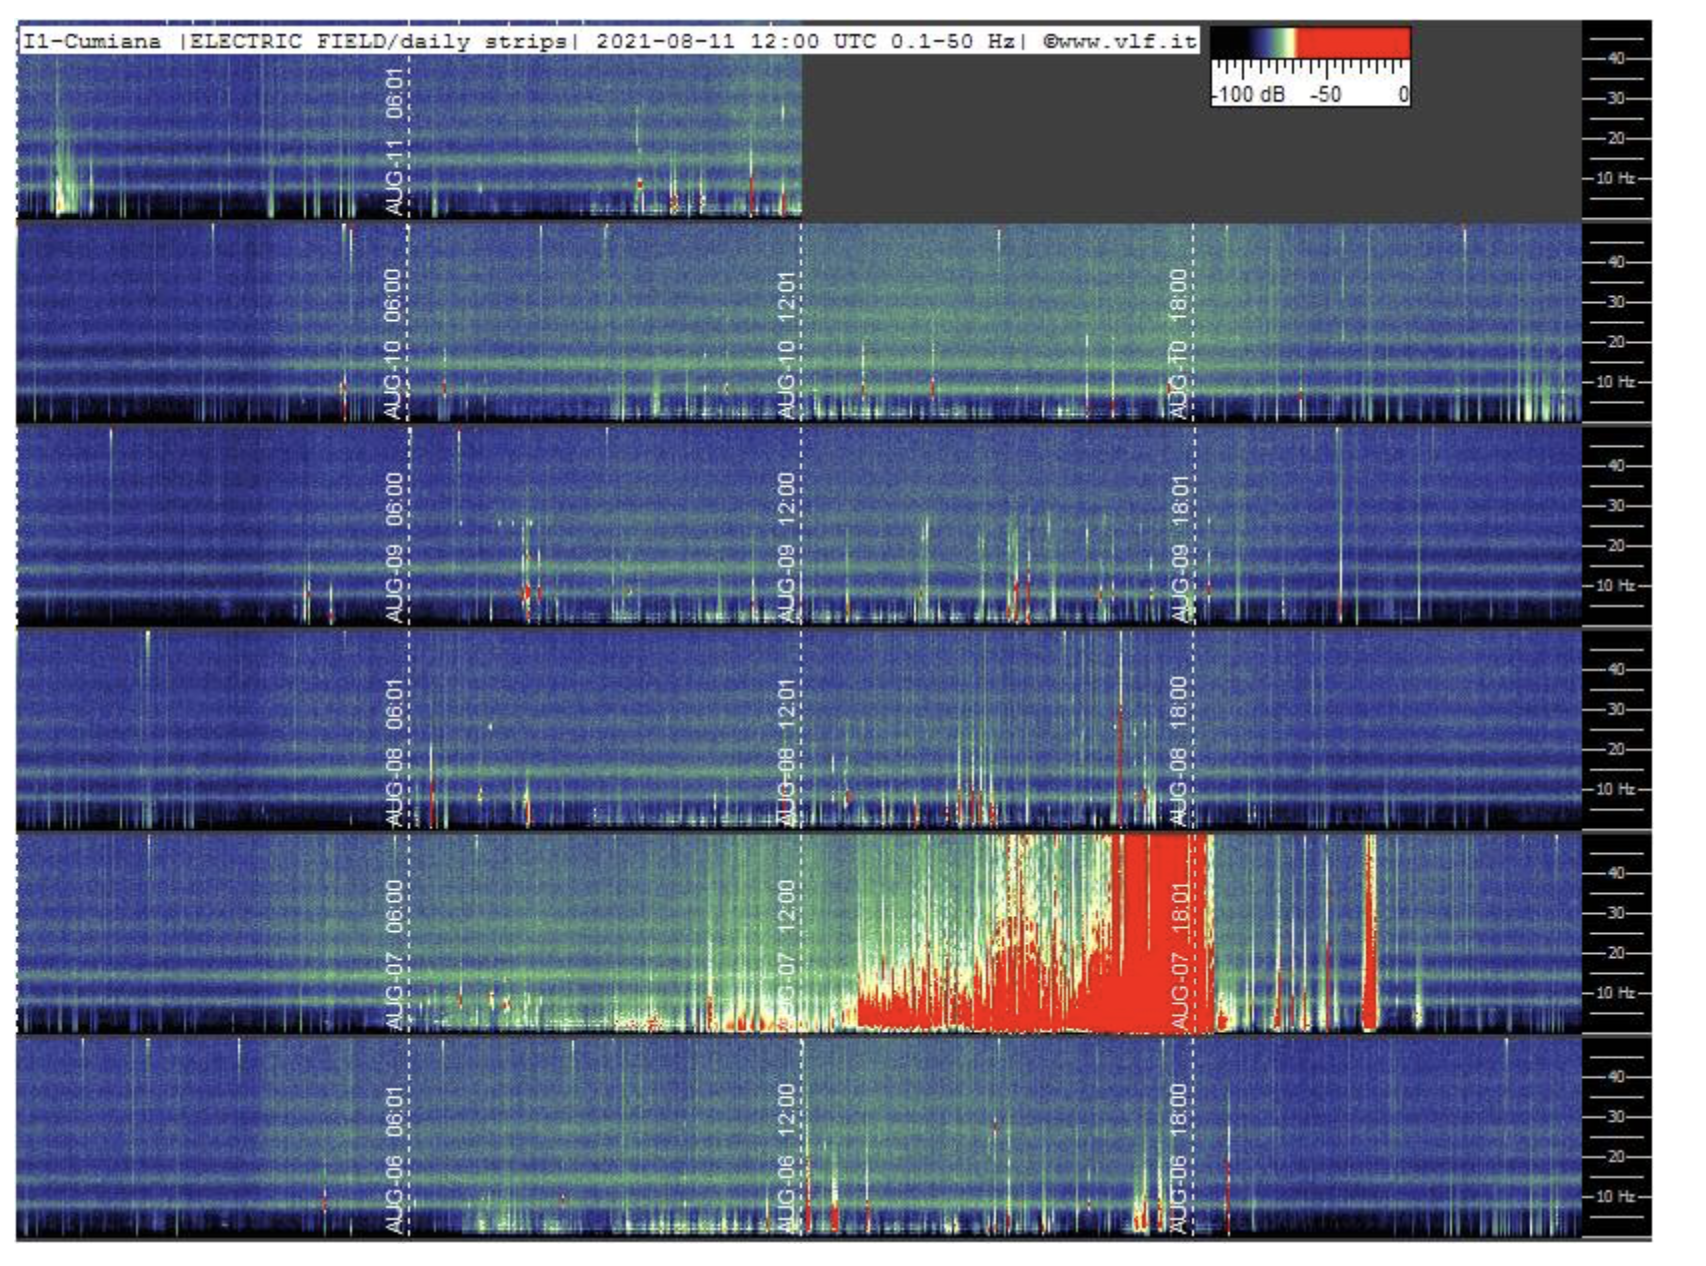The image size is (1706, 1266).
Task: Click the AUG-09 06:00 time marker
Action: click(395, 547)
